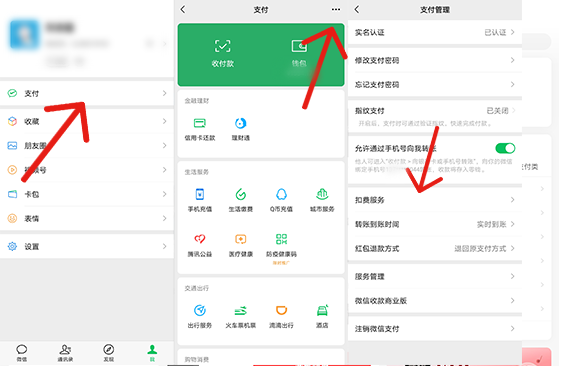
Task: Tap the 生活服务 section heading
Action: [197, 172]
